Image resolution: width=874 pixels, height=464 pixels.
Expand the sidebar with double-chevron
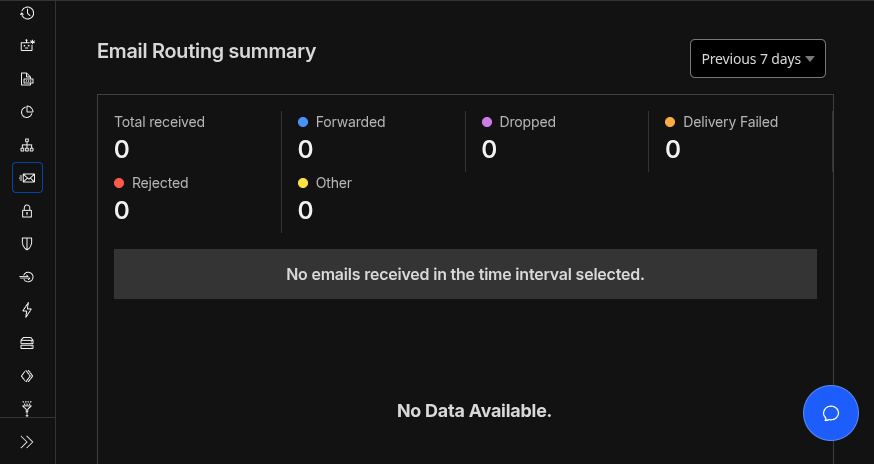click(x=27, y=441)
